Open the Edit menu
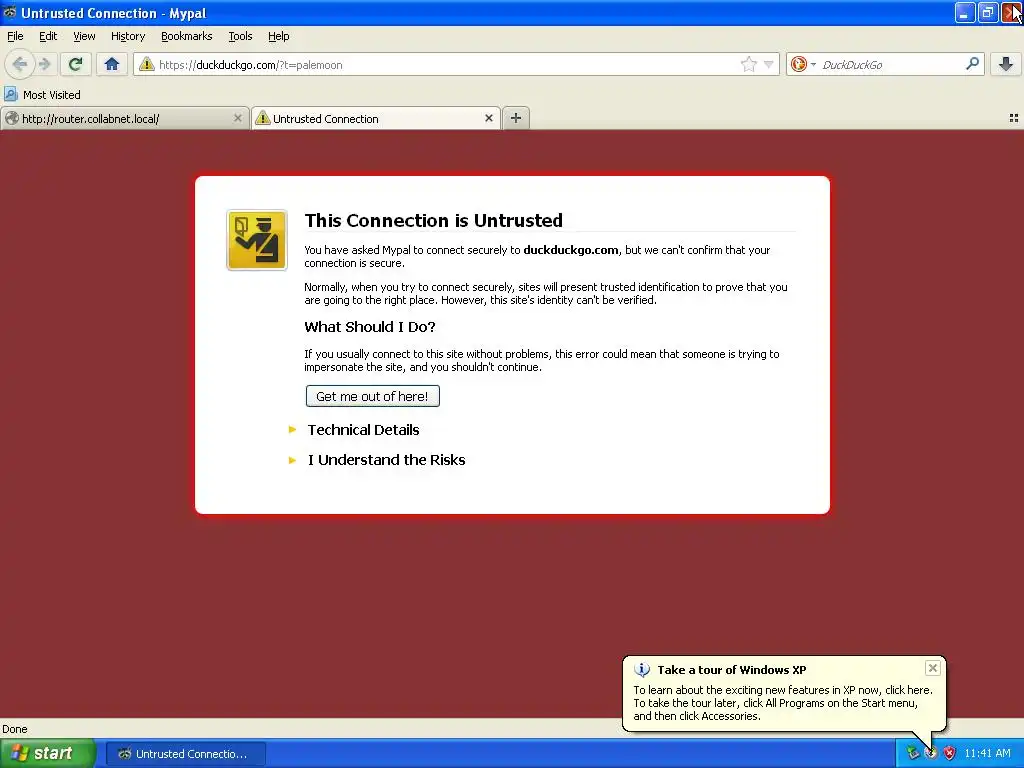 (48, 36)
